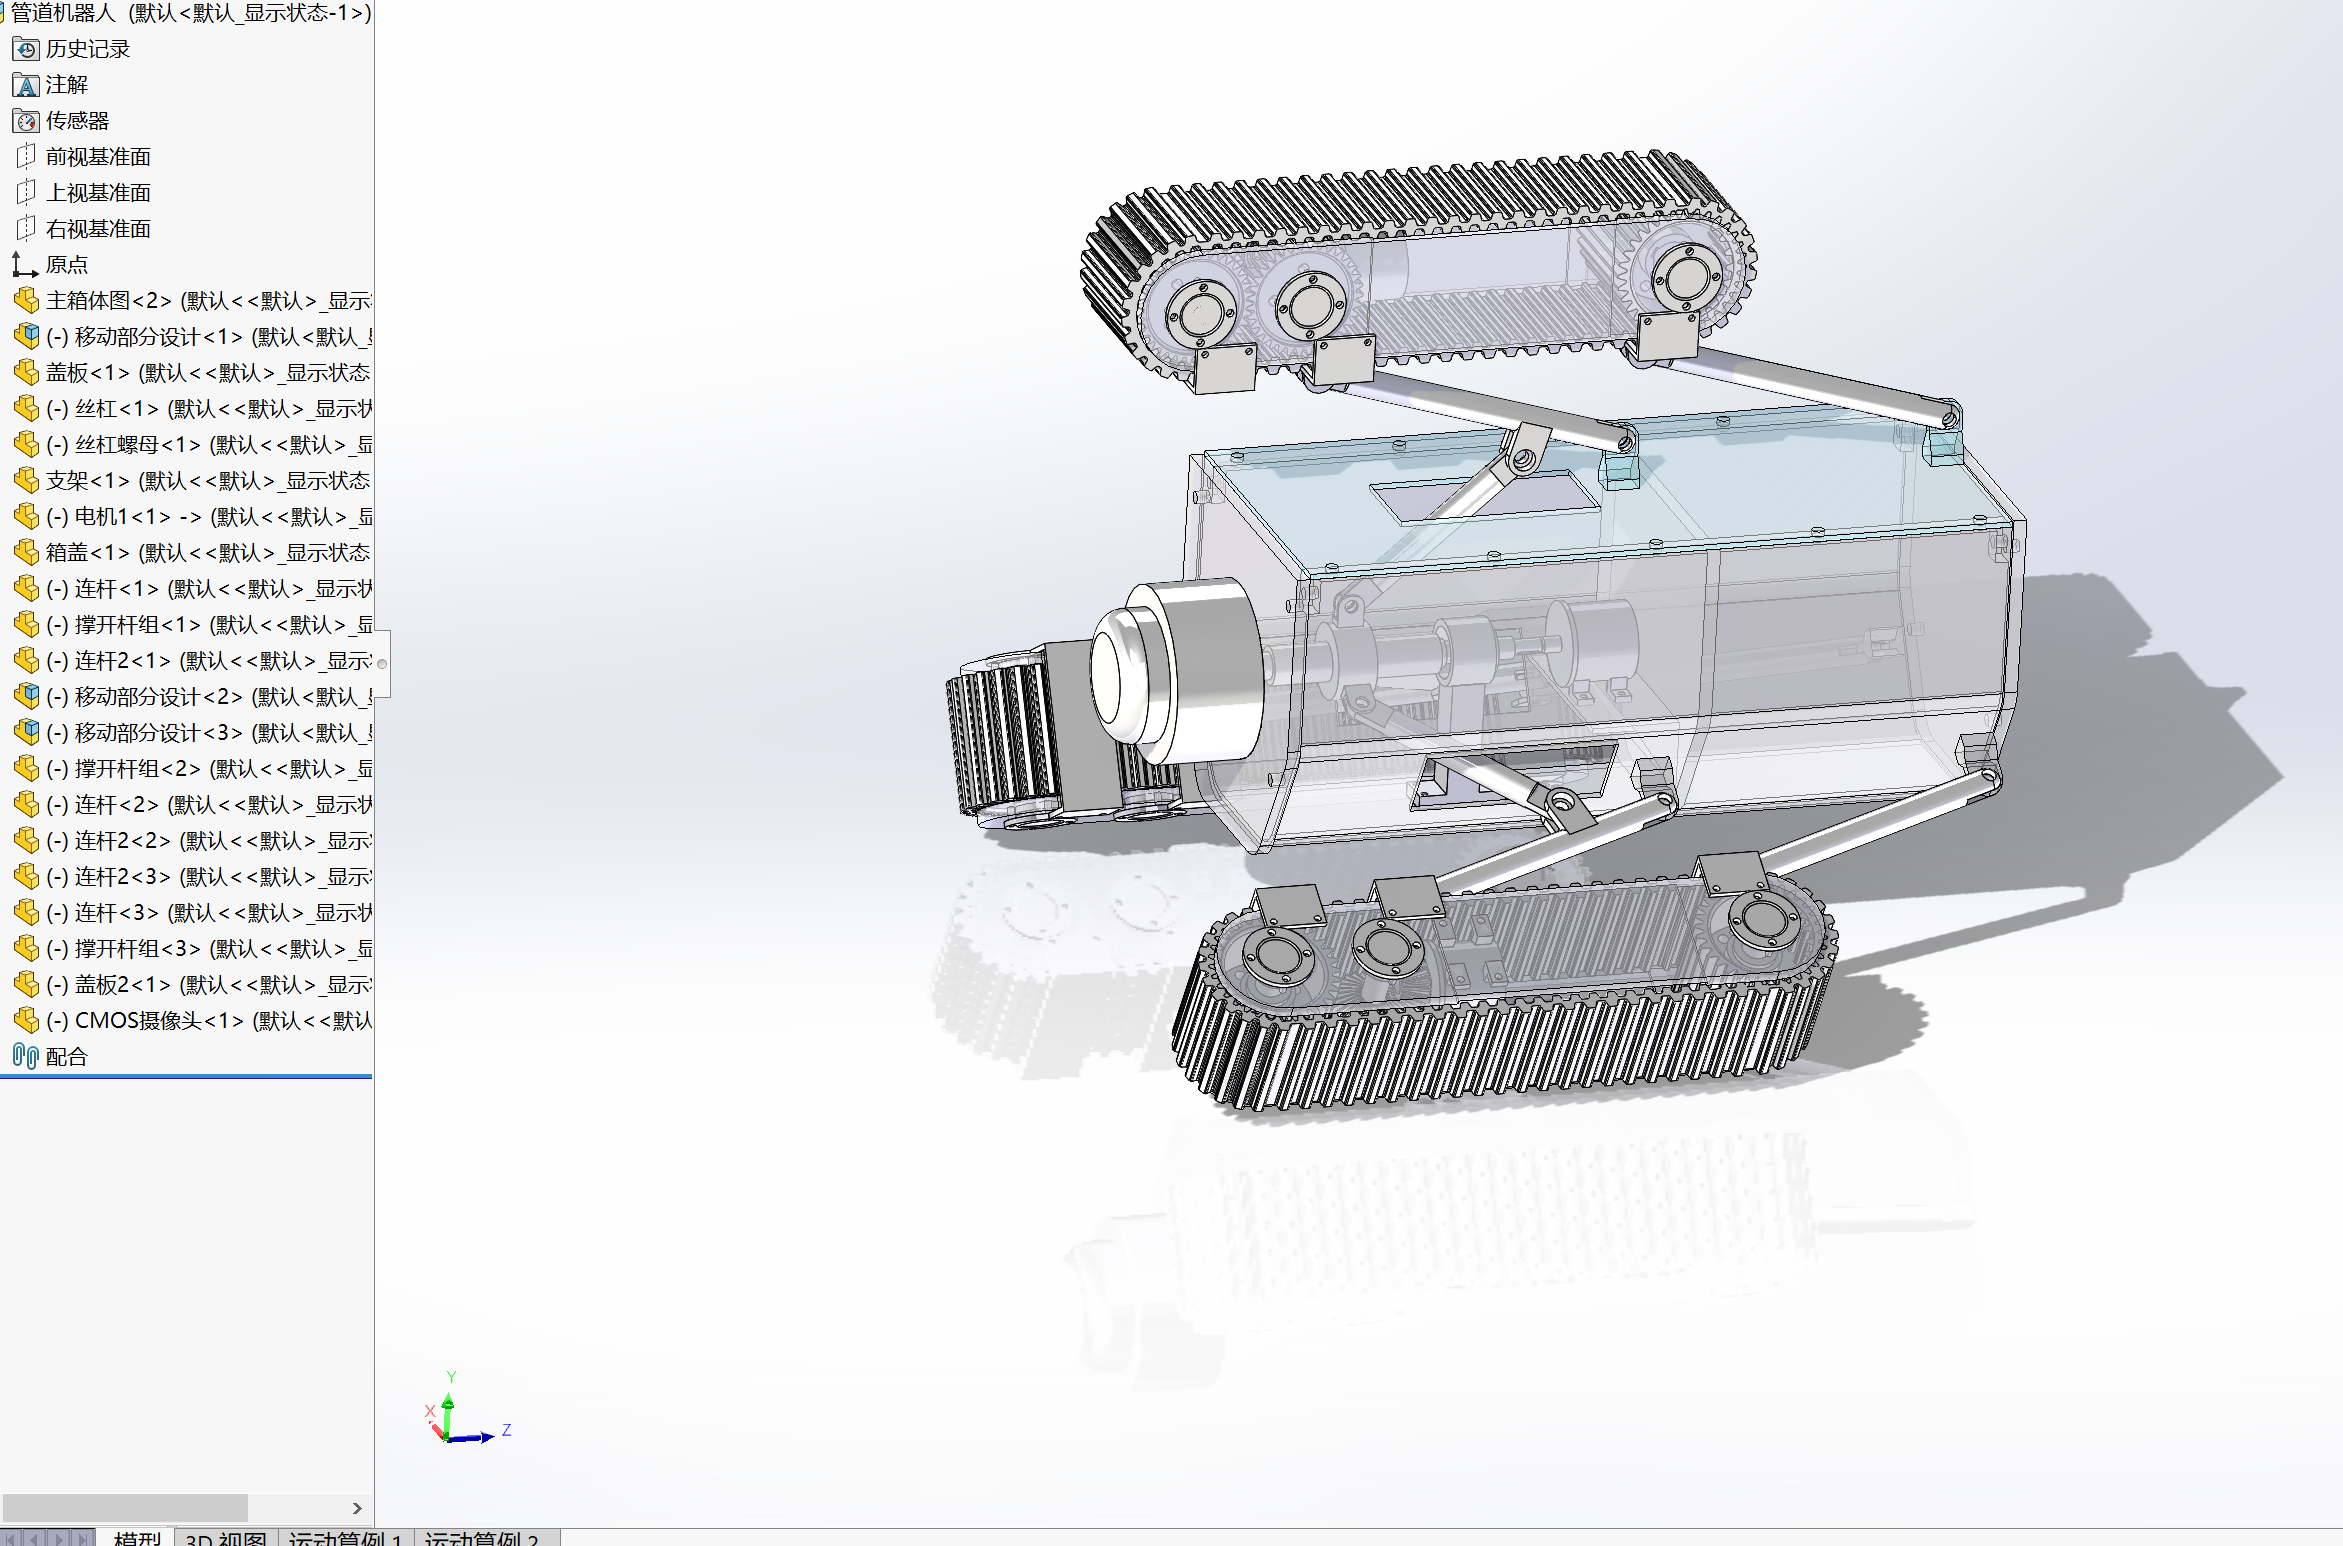Click the feature tree horizontal scrollbar thumb
Screen dimensions: 2343x1546
[125, 1508]
